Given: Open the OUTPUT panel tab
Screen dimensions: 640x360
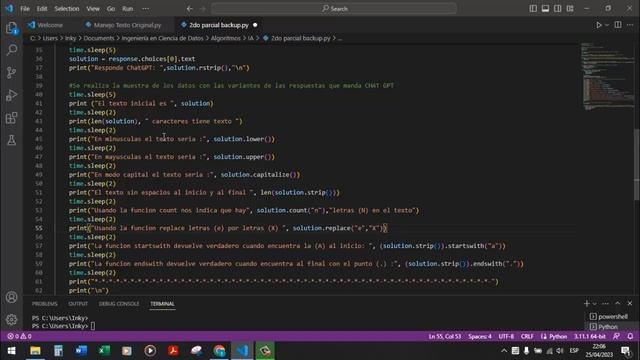Looking at the screenshot, I should click(78, 304).
